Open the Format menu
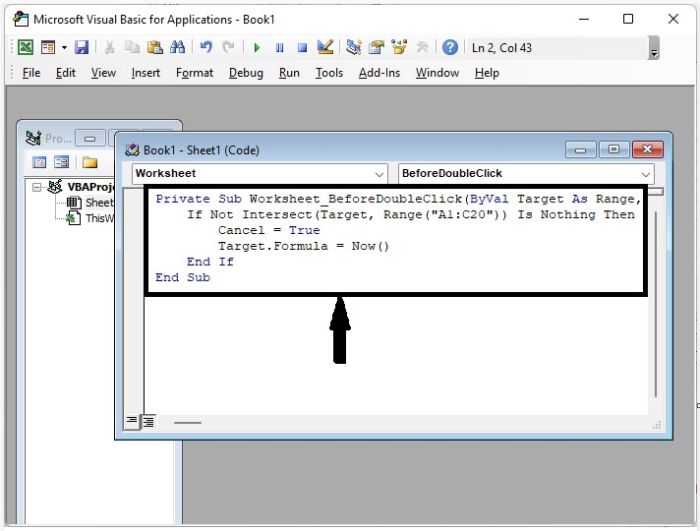The image size is (700, 531). point(195,73)
